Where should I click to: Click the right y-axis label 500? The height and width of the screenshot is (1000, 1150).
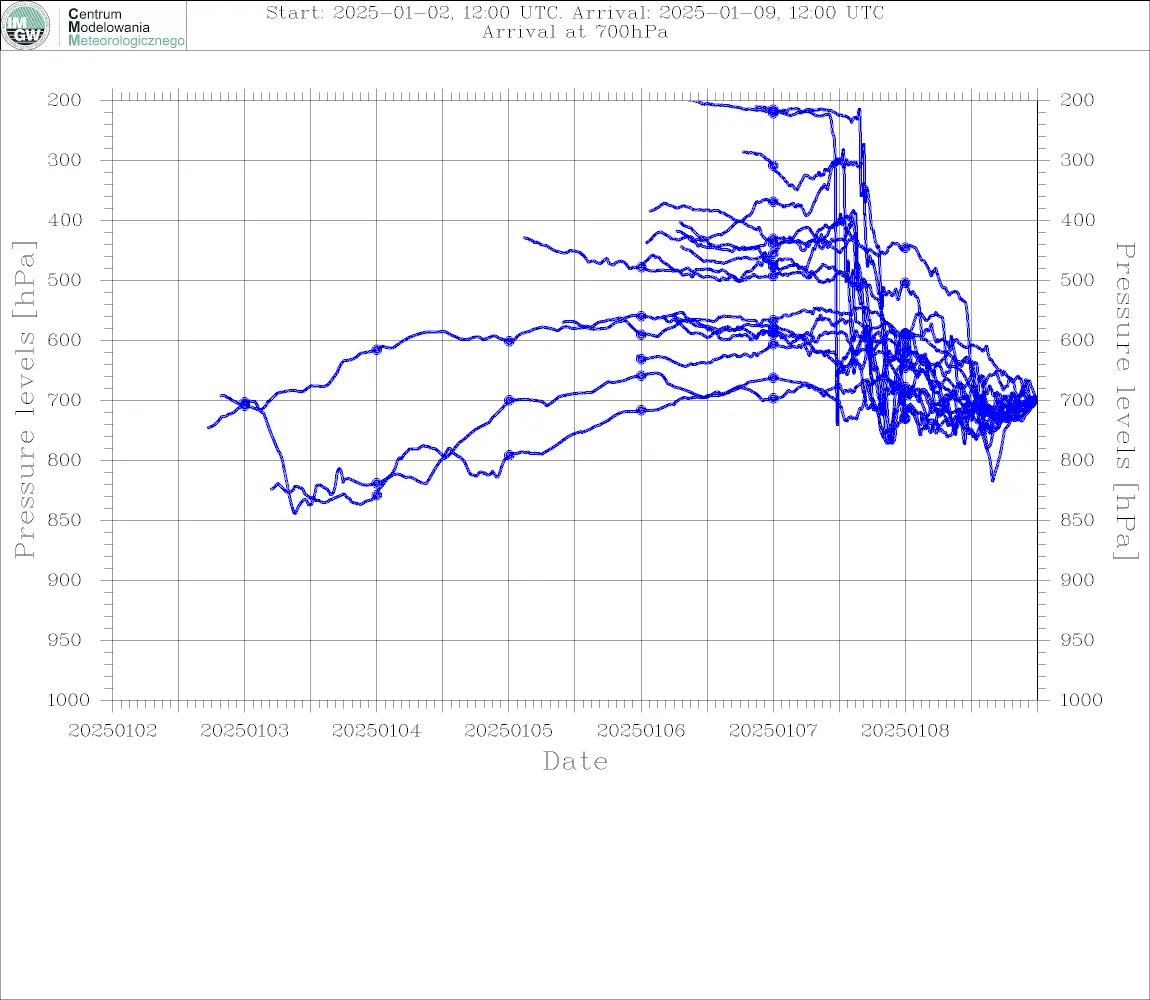pyautogui.click(x=1077, y=280)
